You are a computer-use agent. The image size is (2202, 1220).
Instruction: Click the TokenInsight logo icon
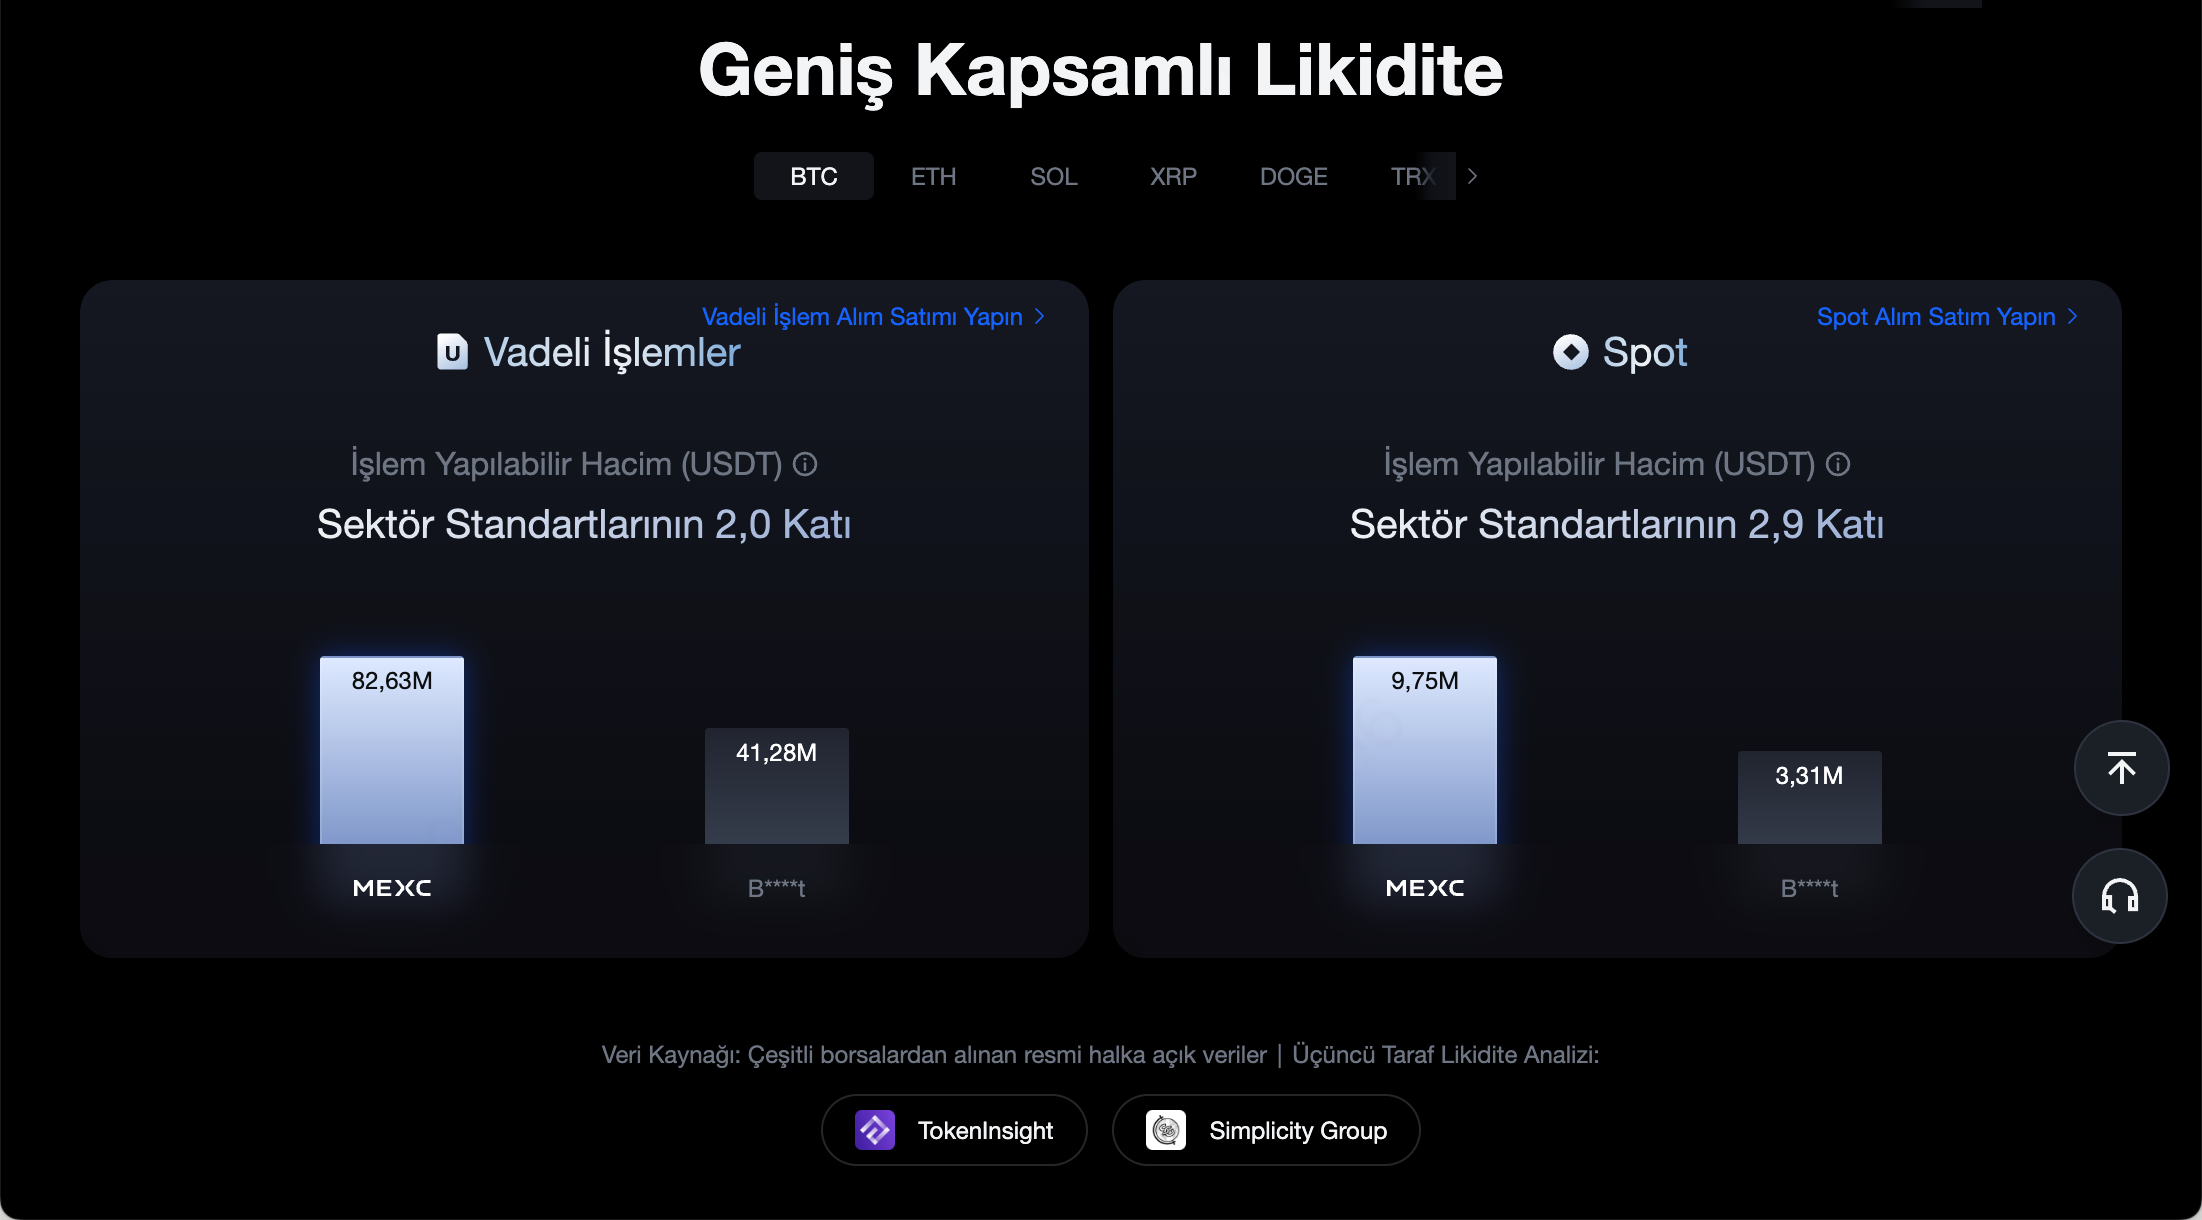tap(875, 1130)
